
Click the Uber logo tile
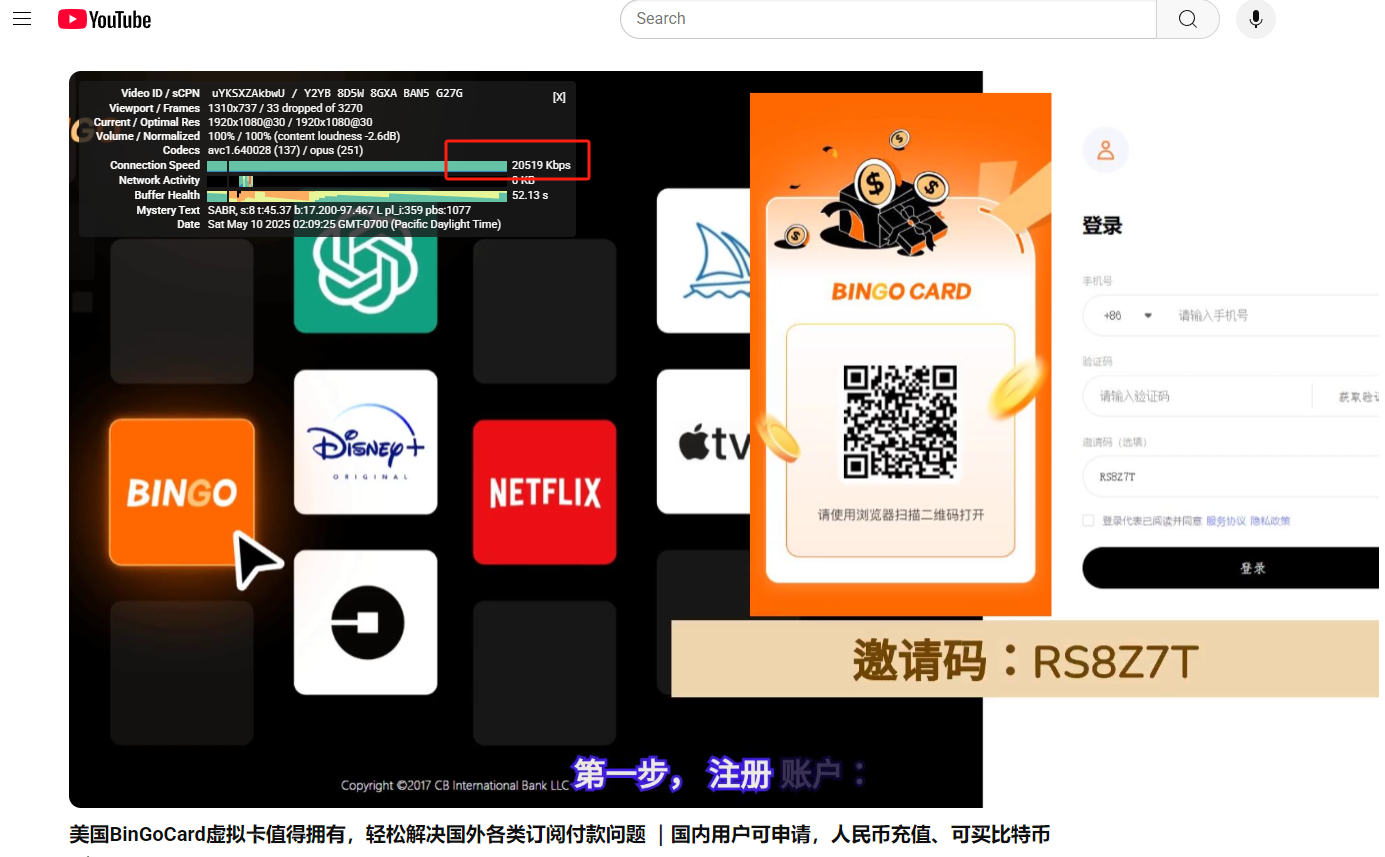click(x=365, y=622)
